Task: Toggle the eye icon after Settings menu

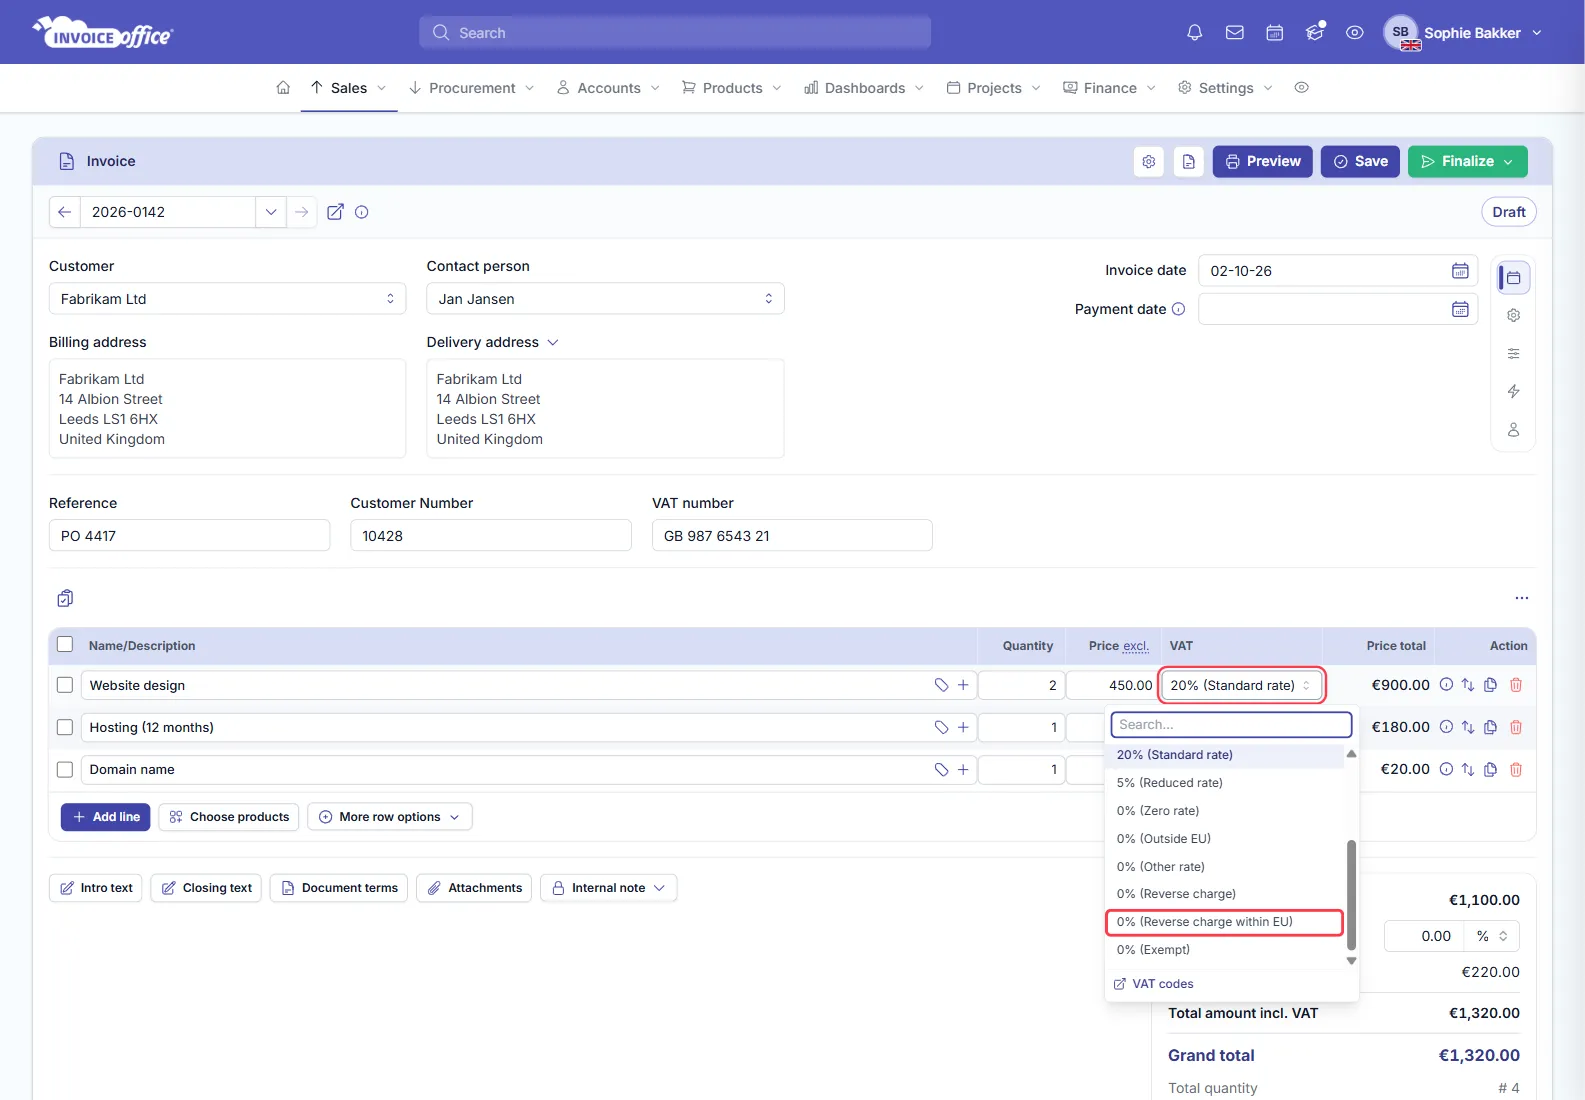Action: click(1301, 88)
